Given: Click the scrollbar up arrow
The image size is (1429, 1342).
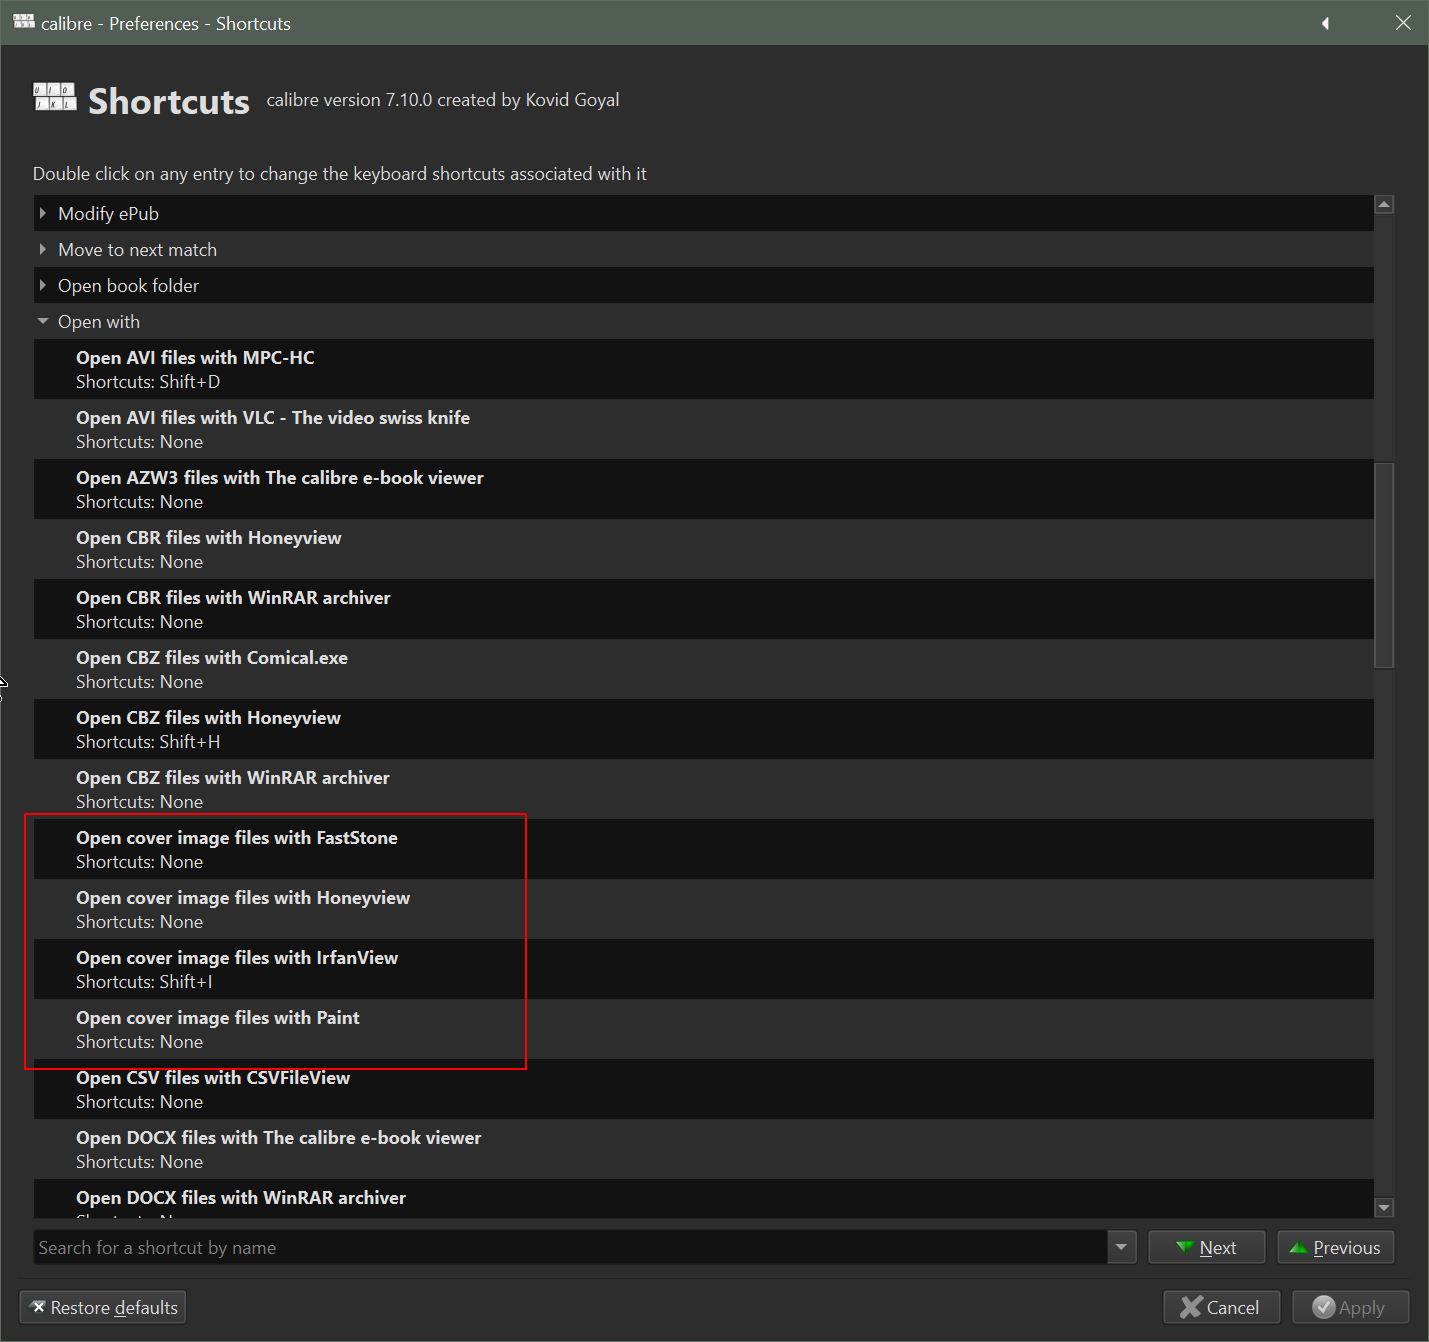Looking at the screenshot, I should [1384, 204].
